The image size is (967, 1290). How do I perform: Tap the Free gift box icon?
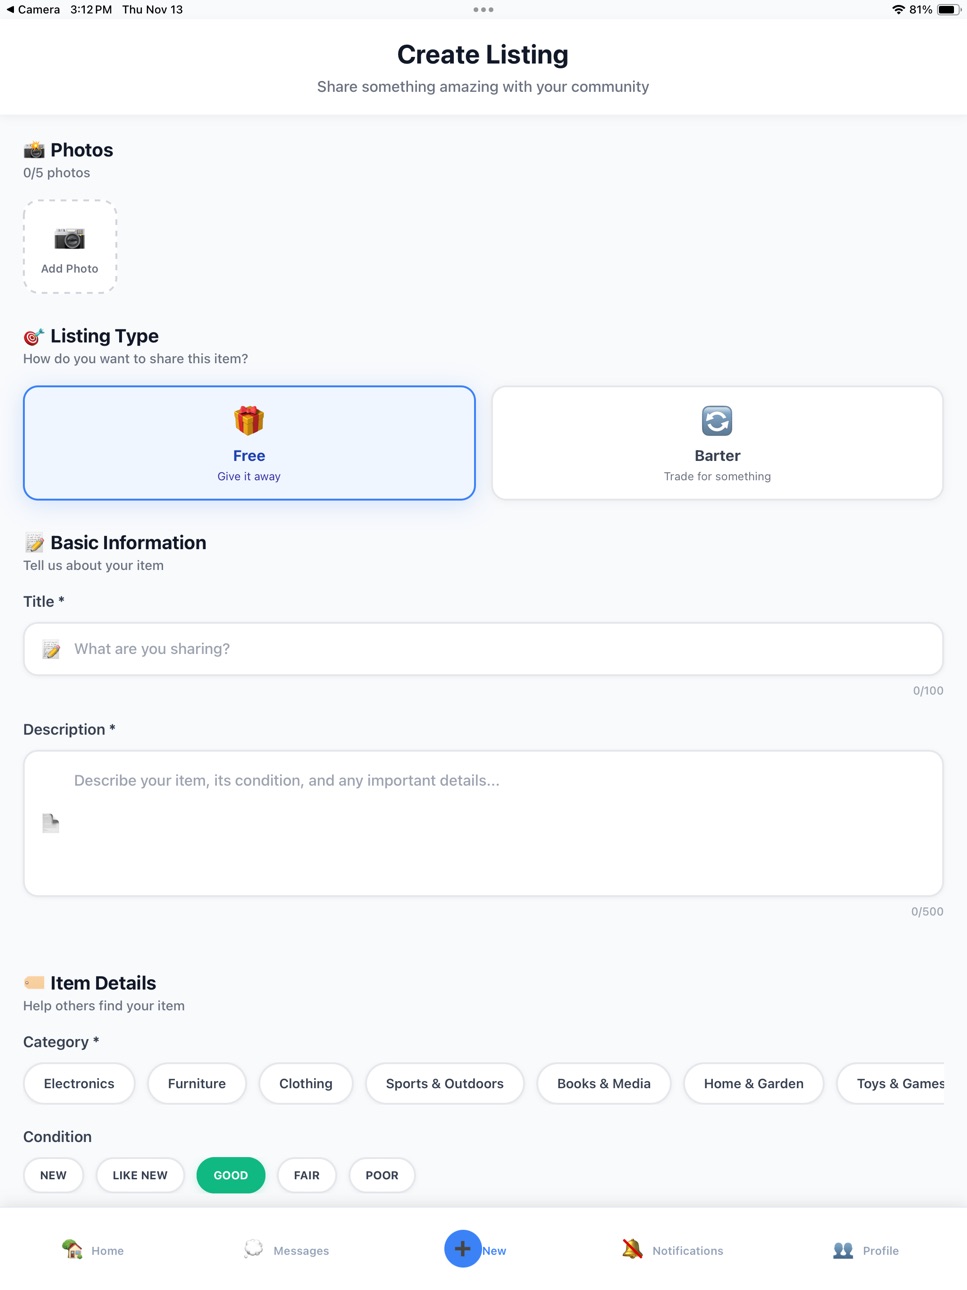point(249,421)
